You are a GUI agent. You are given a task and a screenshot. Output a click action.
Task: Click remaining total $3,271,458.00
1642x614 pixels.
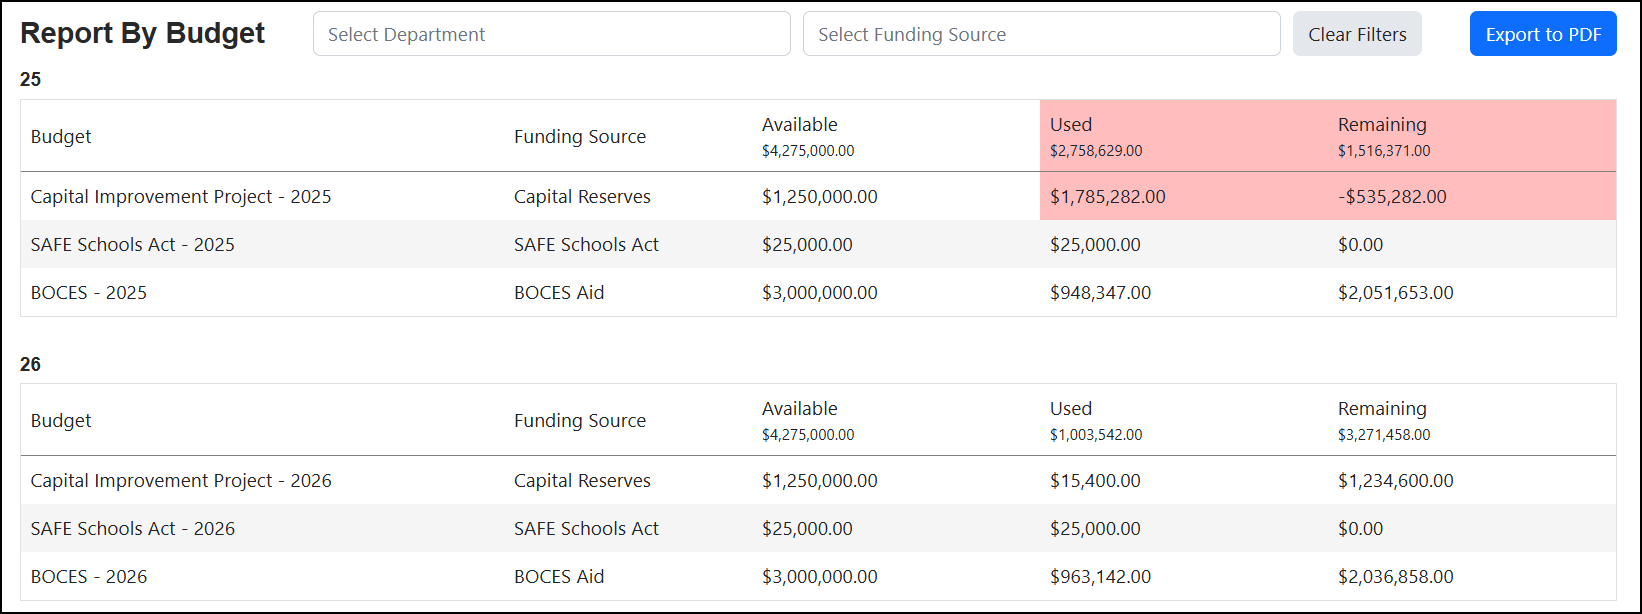tap(1384, 435)
